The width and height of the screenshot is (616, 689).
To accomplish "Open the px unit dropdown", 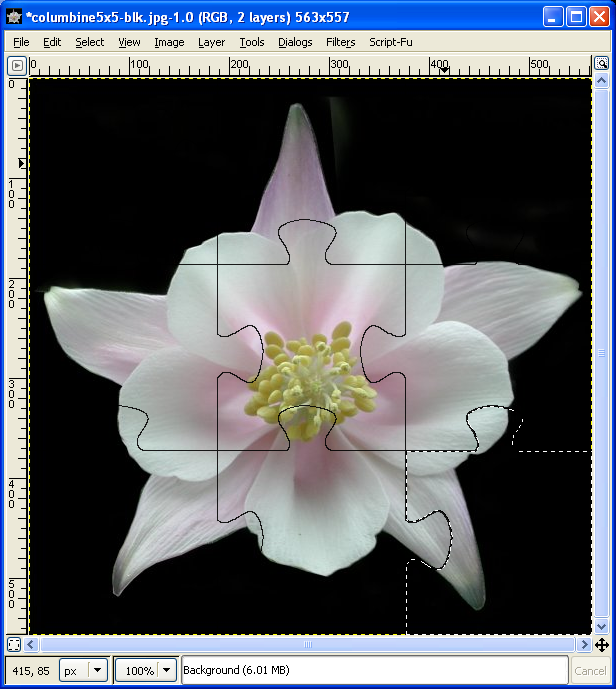I will (83, 671).
